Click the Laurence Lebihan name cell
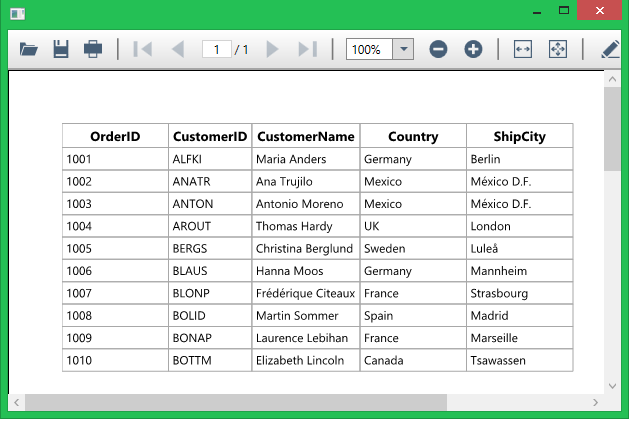Viewport: 629px width, 421px height. click(x=306, y=338)
